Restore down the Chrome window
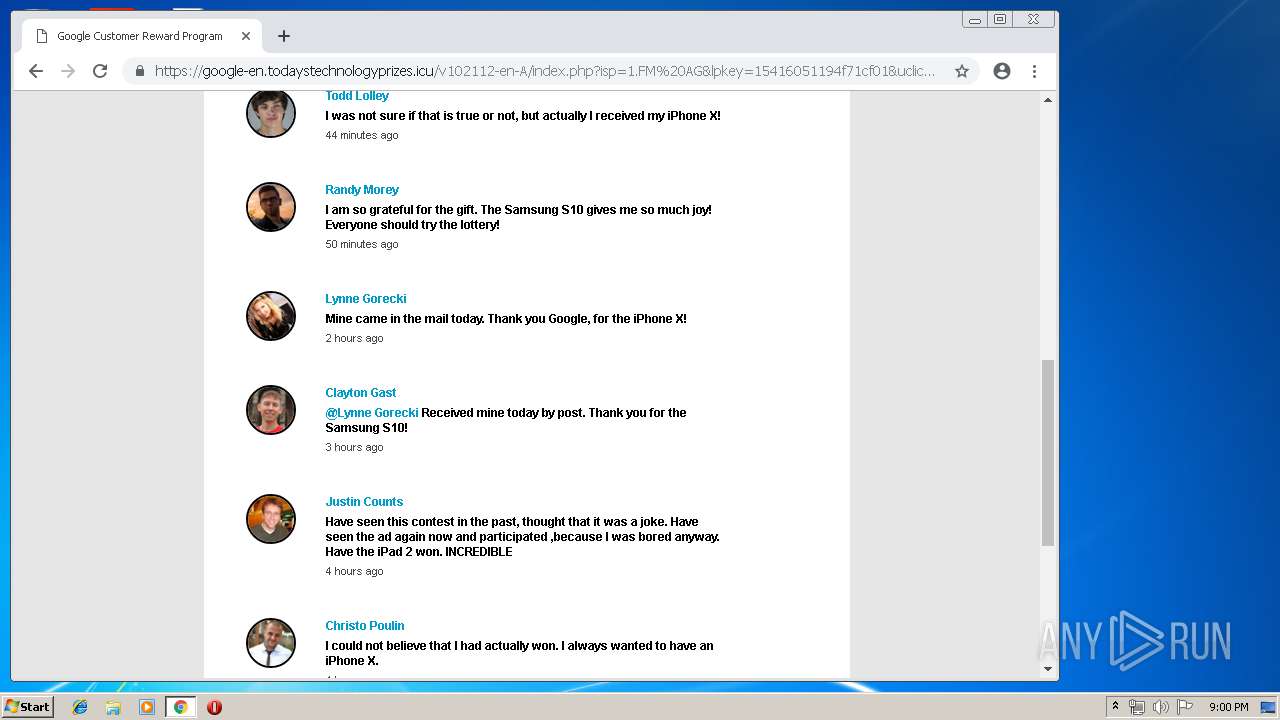Image resolution: width=1280 pixels, height=720 pixels. coord(999,19)
